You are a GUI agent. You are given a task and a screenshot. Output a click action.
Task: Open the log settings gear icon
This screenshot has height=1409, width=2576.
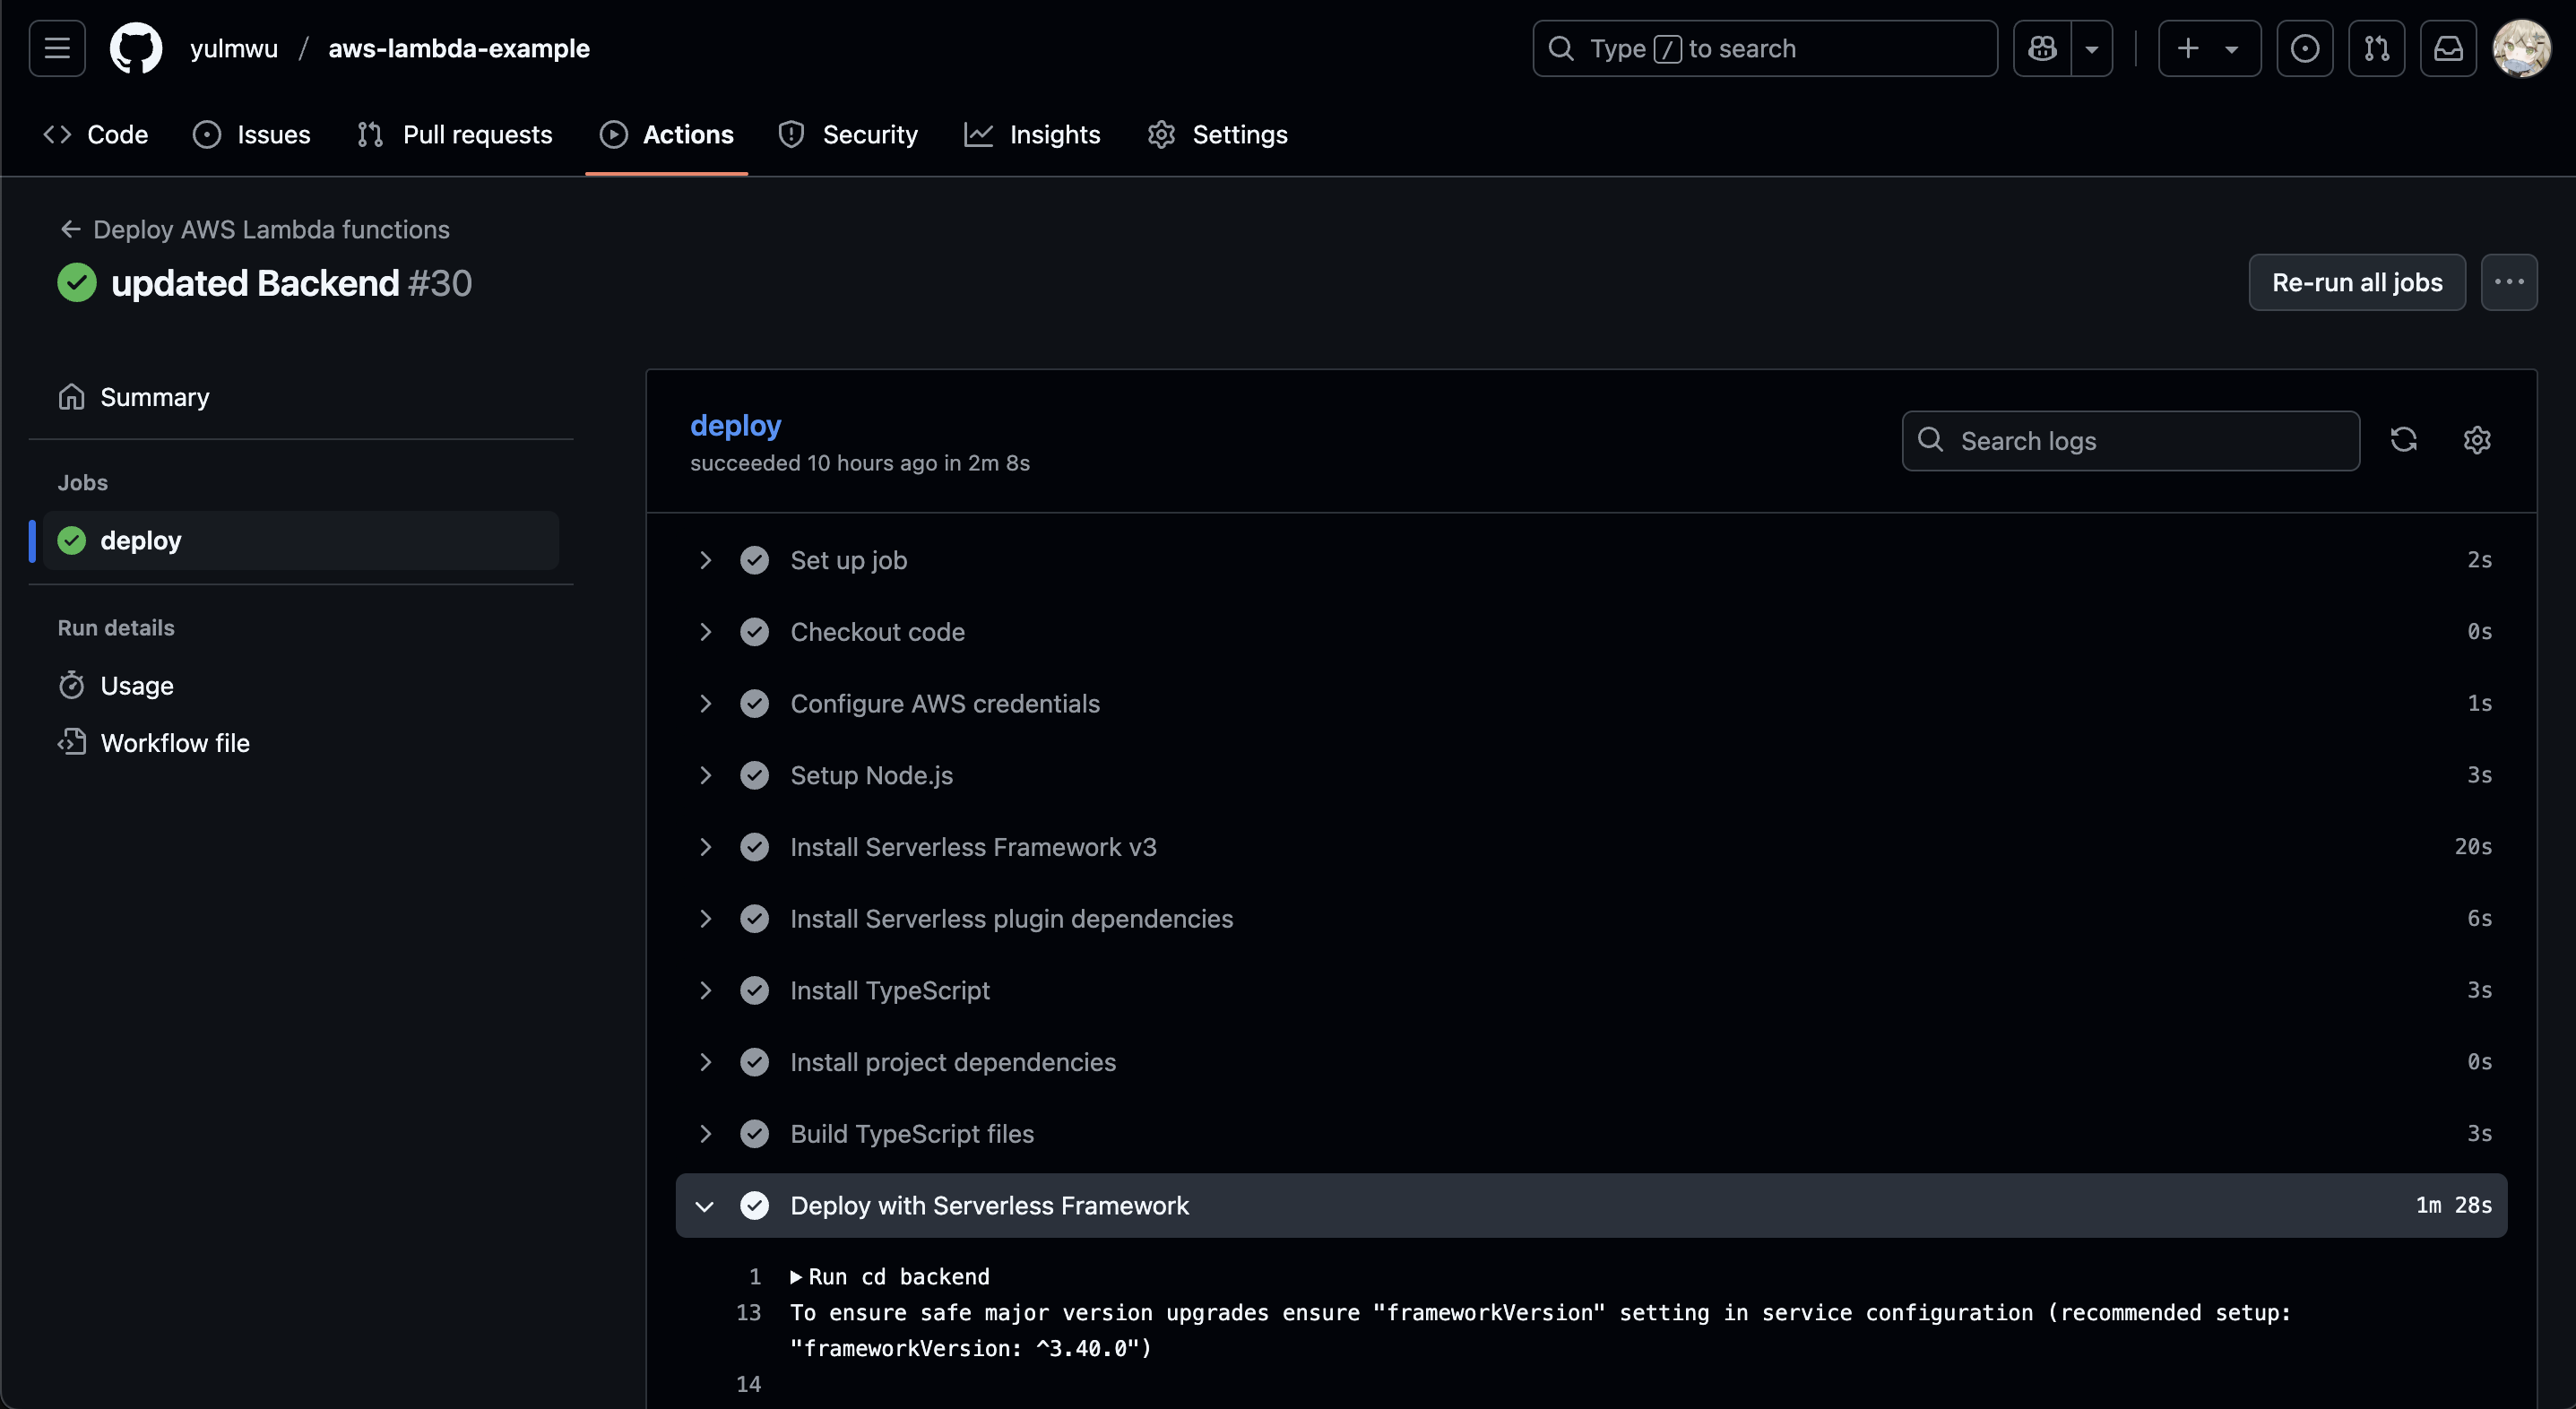pos(2476,440)
